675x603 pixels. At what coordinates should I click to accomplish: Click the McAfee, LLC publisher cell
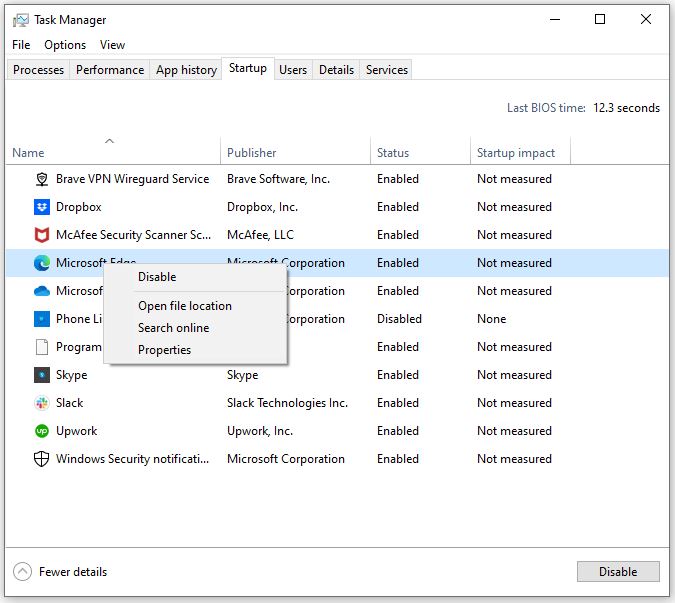click(260, 235)
